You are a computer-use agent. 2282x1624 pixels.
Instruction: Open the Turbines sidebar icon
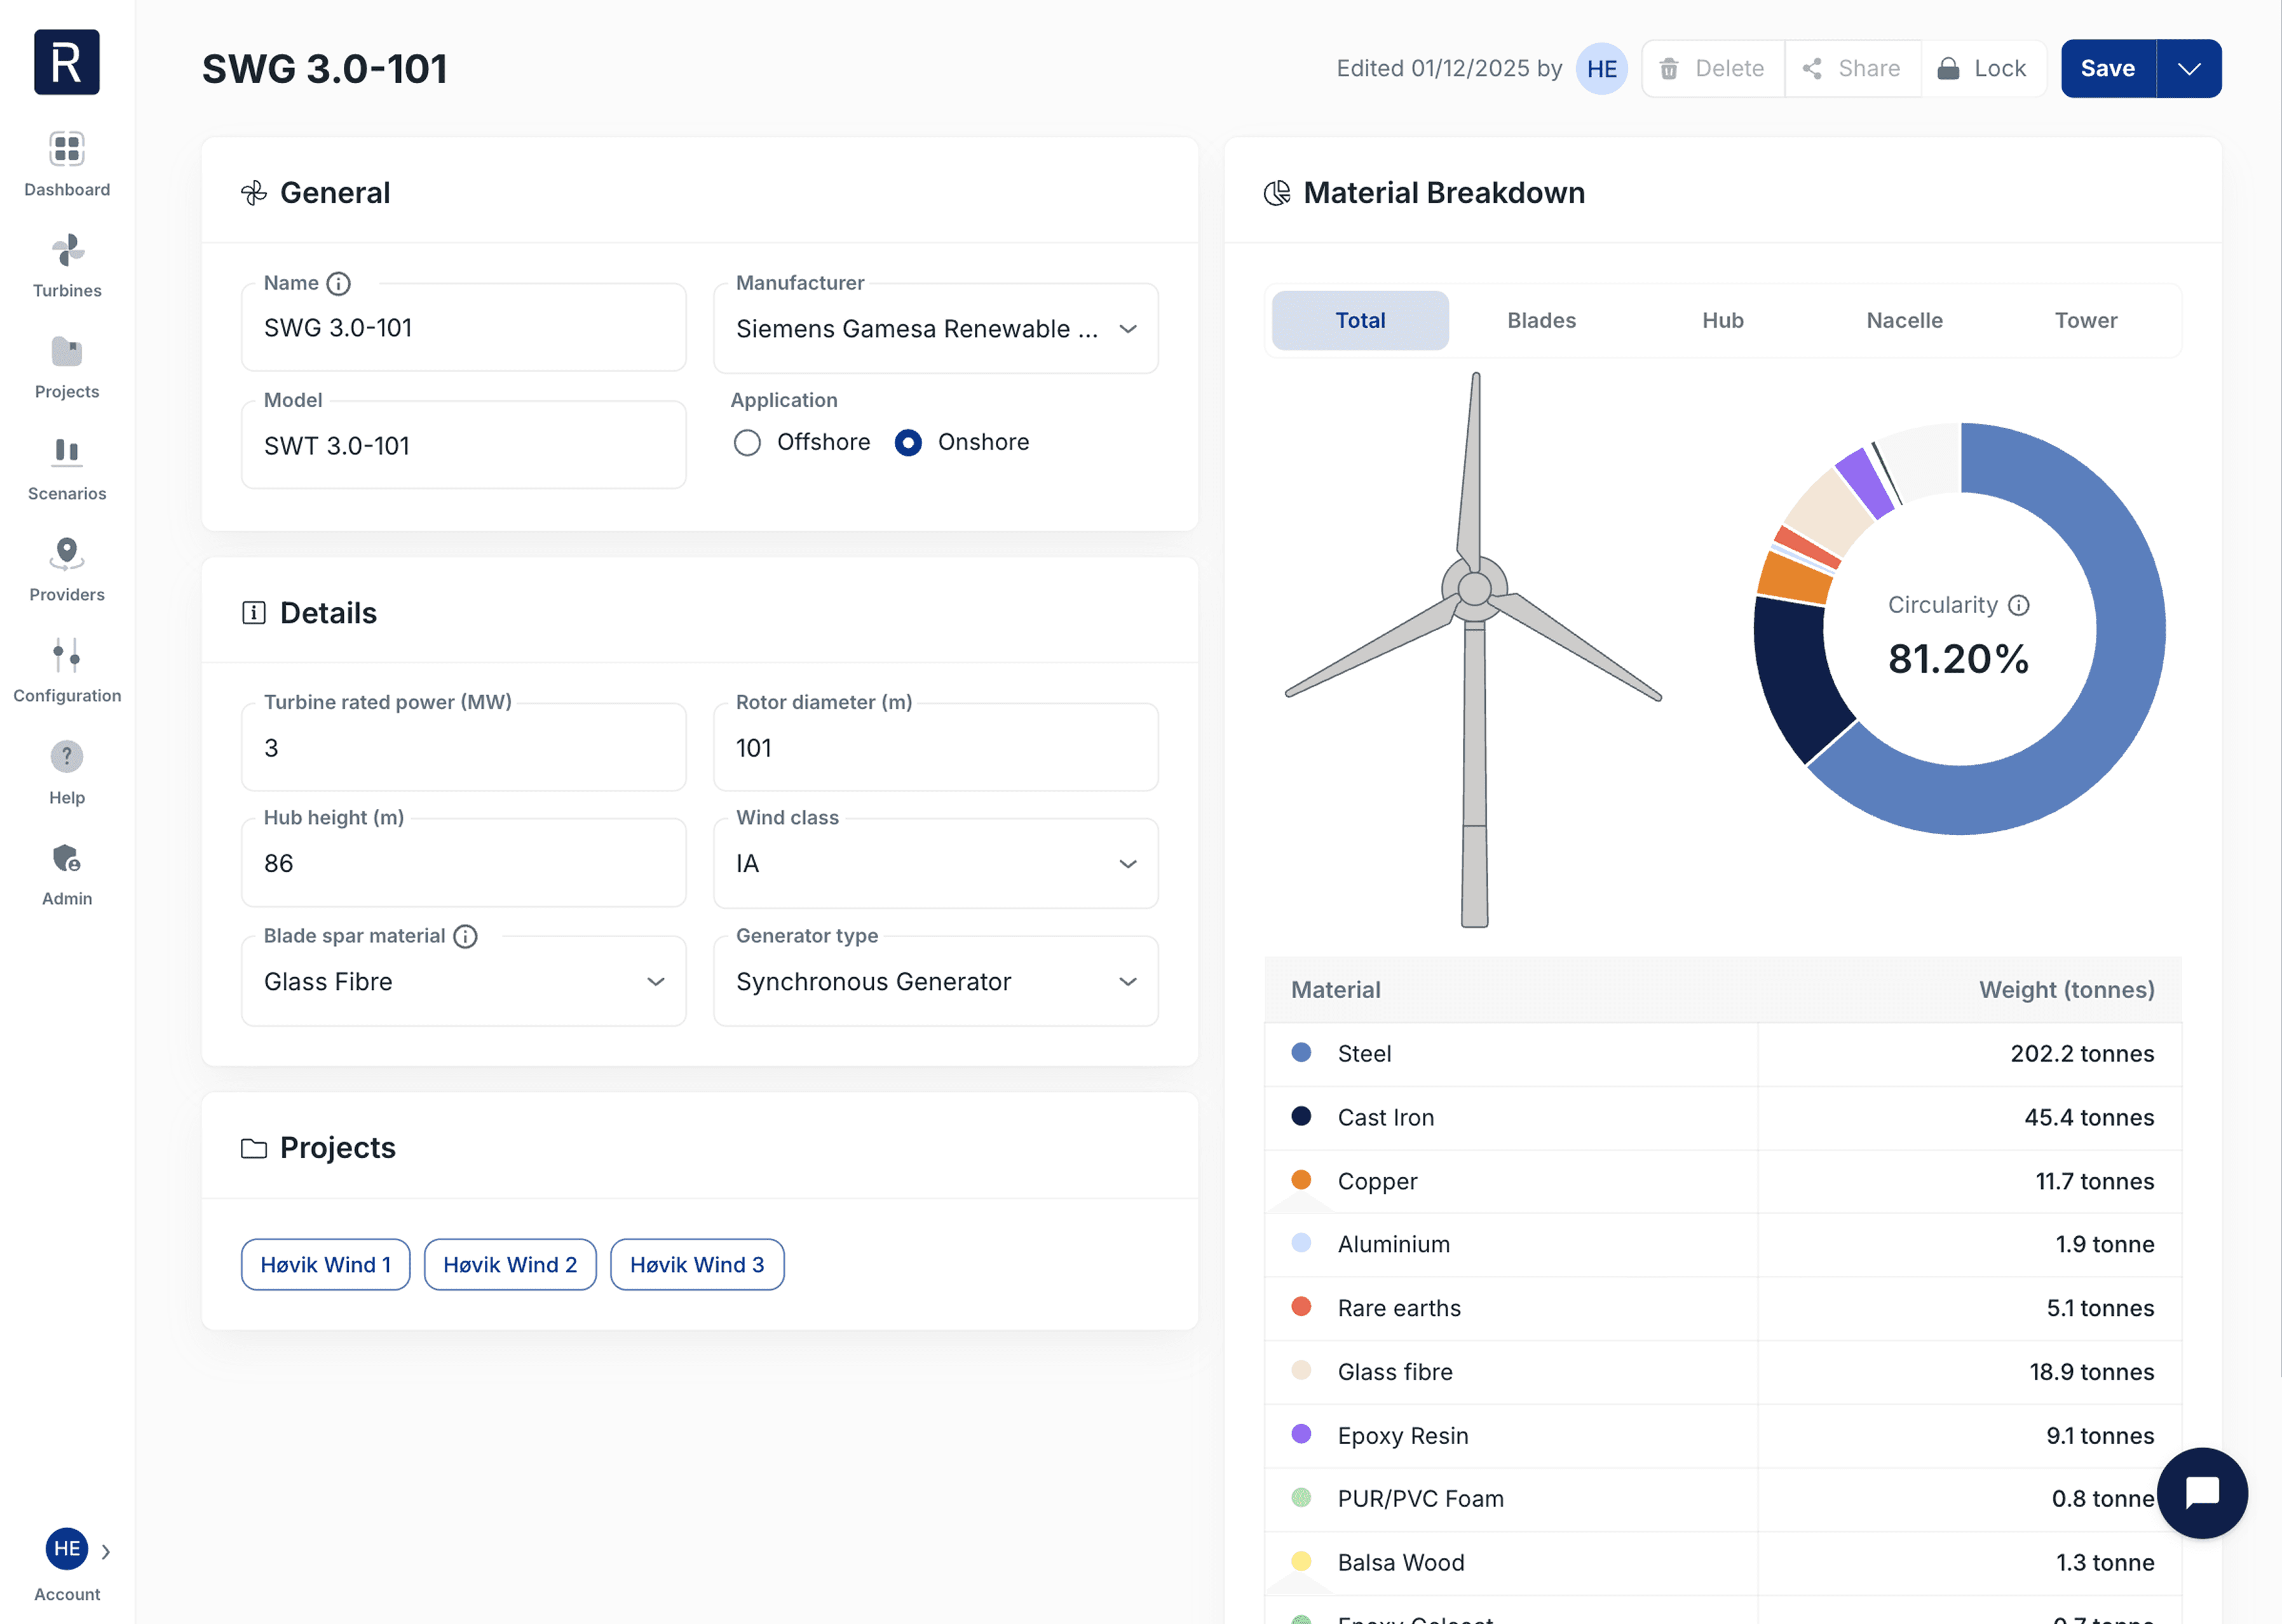point(67,251)
